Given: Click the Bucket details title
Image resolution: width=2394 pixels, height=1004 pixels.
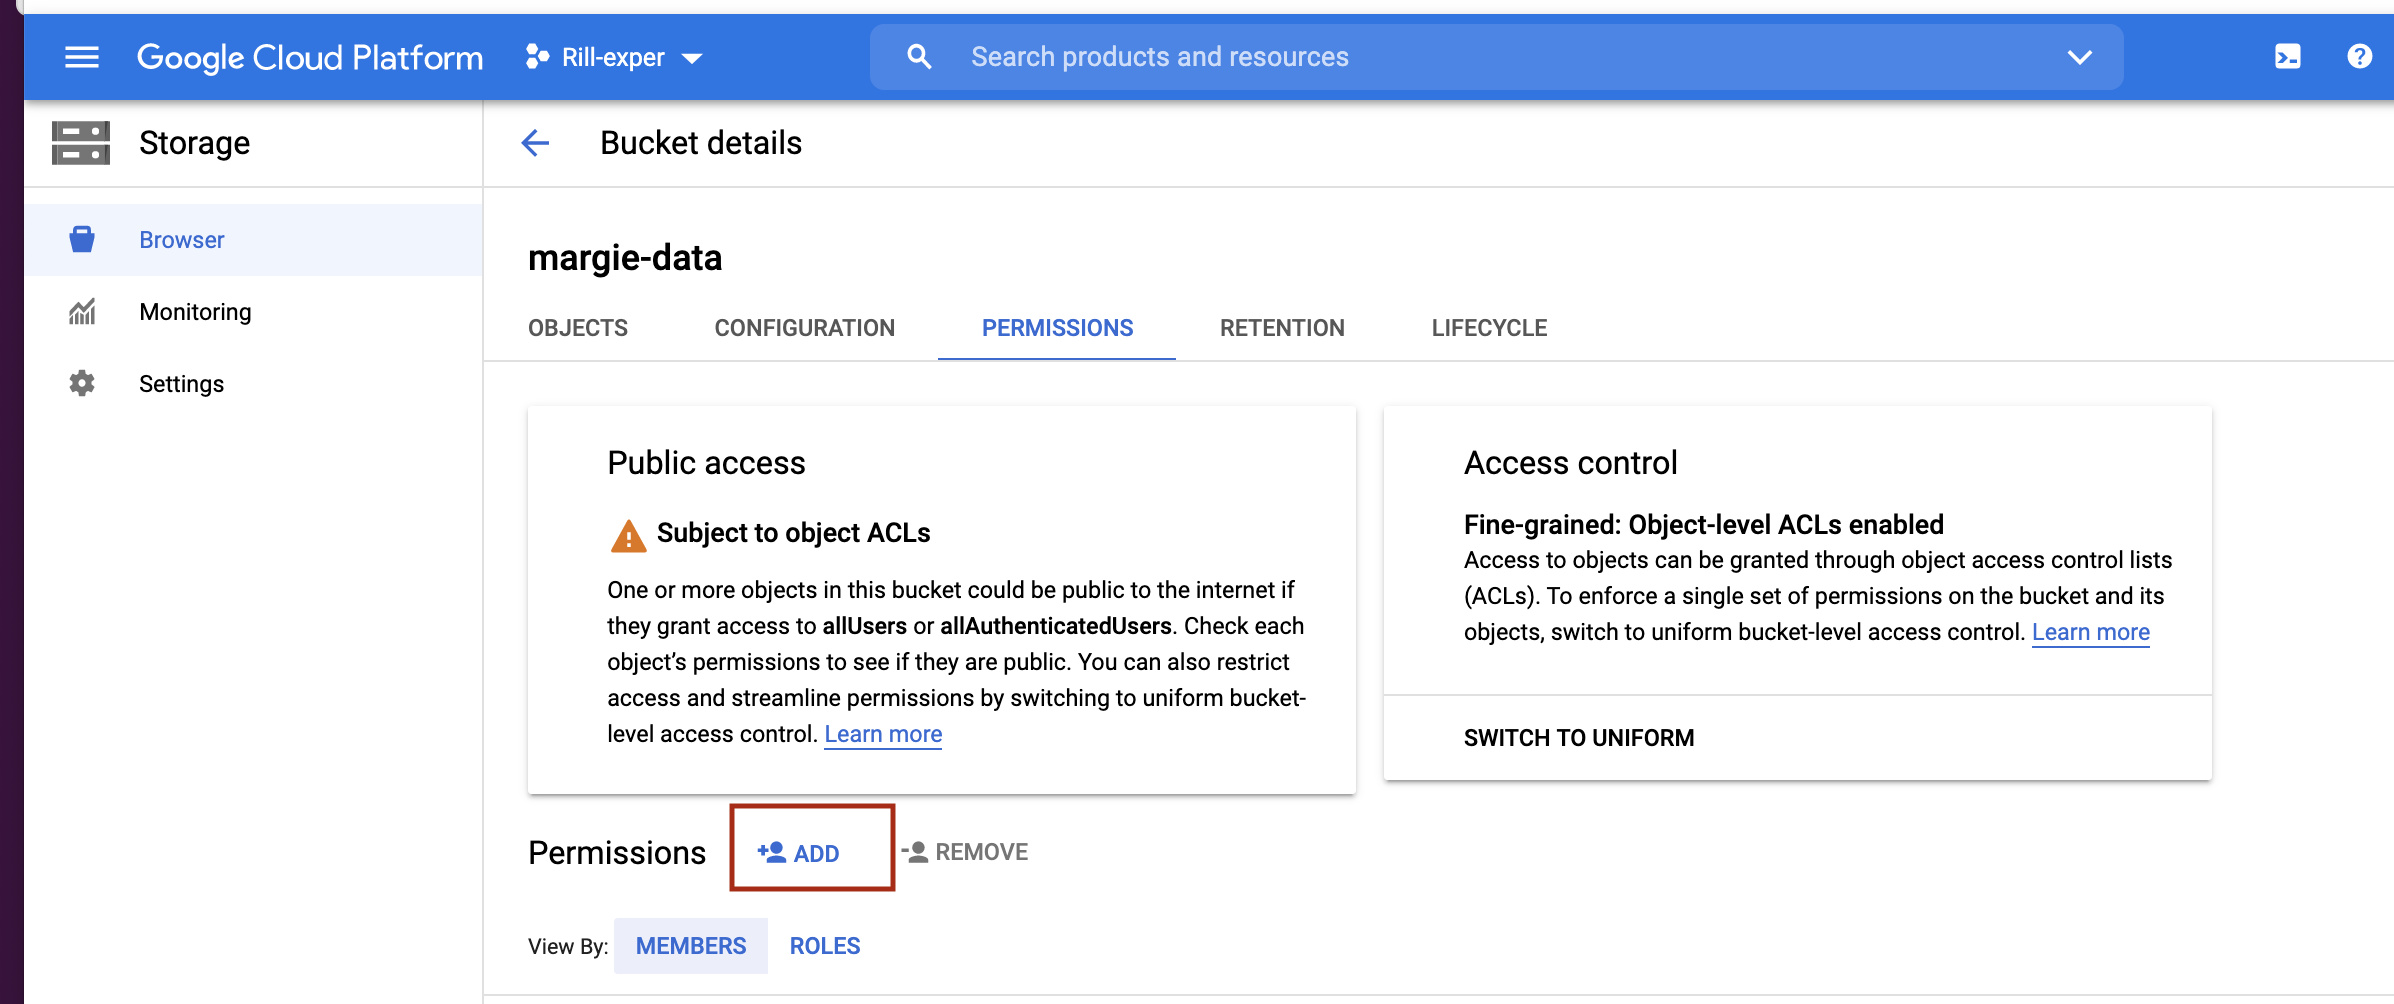Looking at the screenshot, I should click(x=701, y=143).
